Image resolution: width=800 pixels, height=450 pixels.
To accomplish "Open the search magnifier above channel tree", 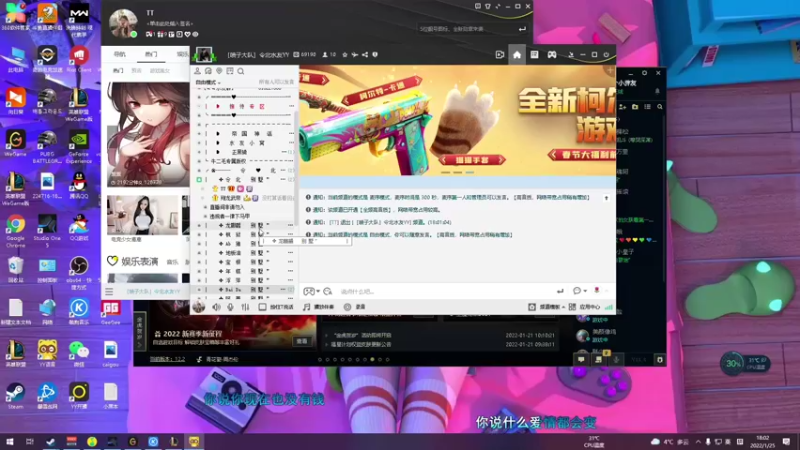I will (x=241, y=71).
